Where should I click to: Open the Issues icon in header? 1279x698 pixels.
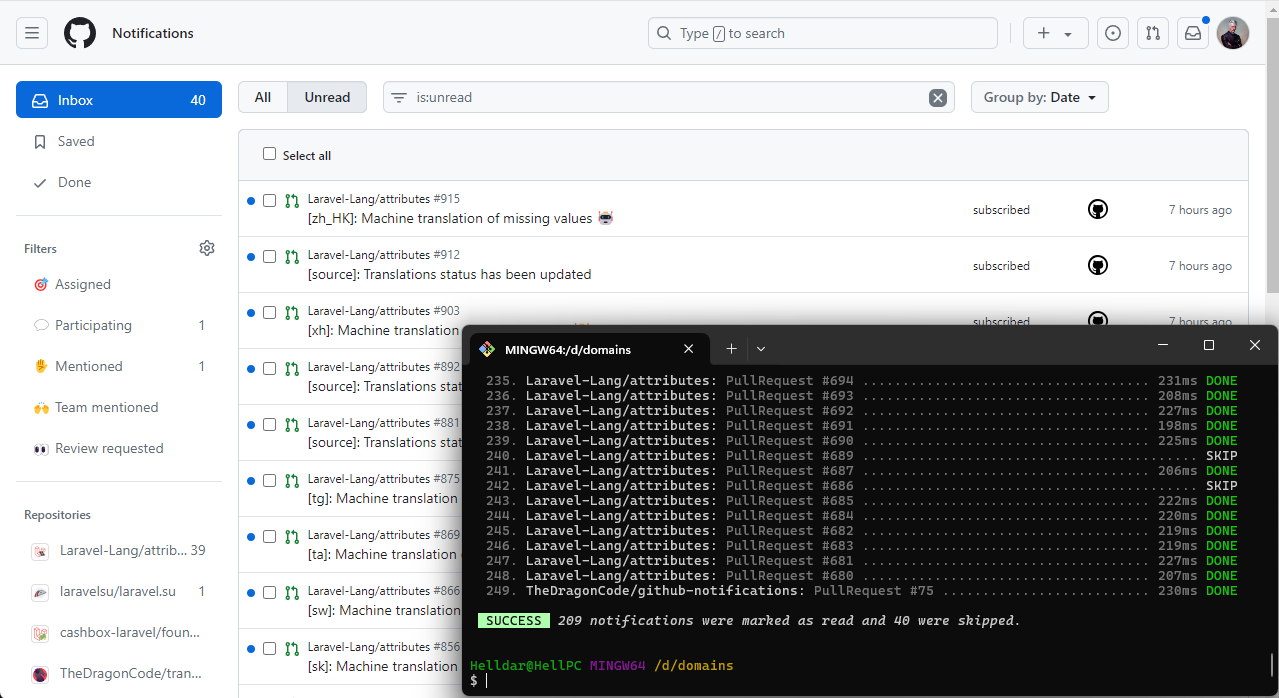pos(1113,33)
